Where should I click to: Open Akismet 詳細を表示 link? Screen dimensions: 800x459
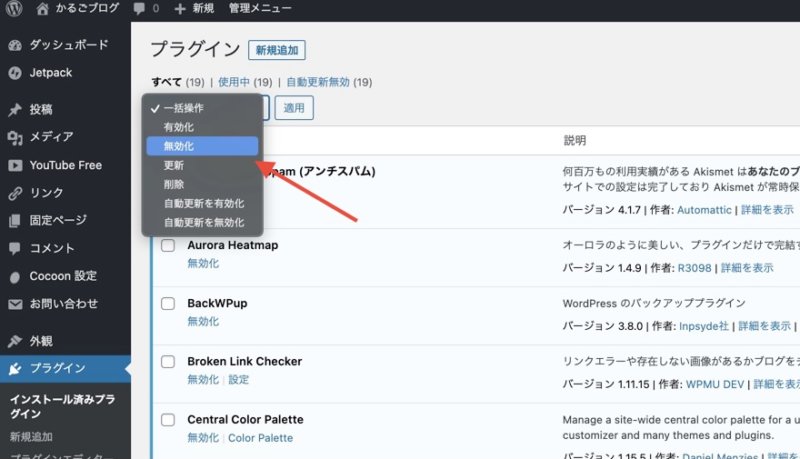[767, 210]
